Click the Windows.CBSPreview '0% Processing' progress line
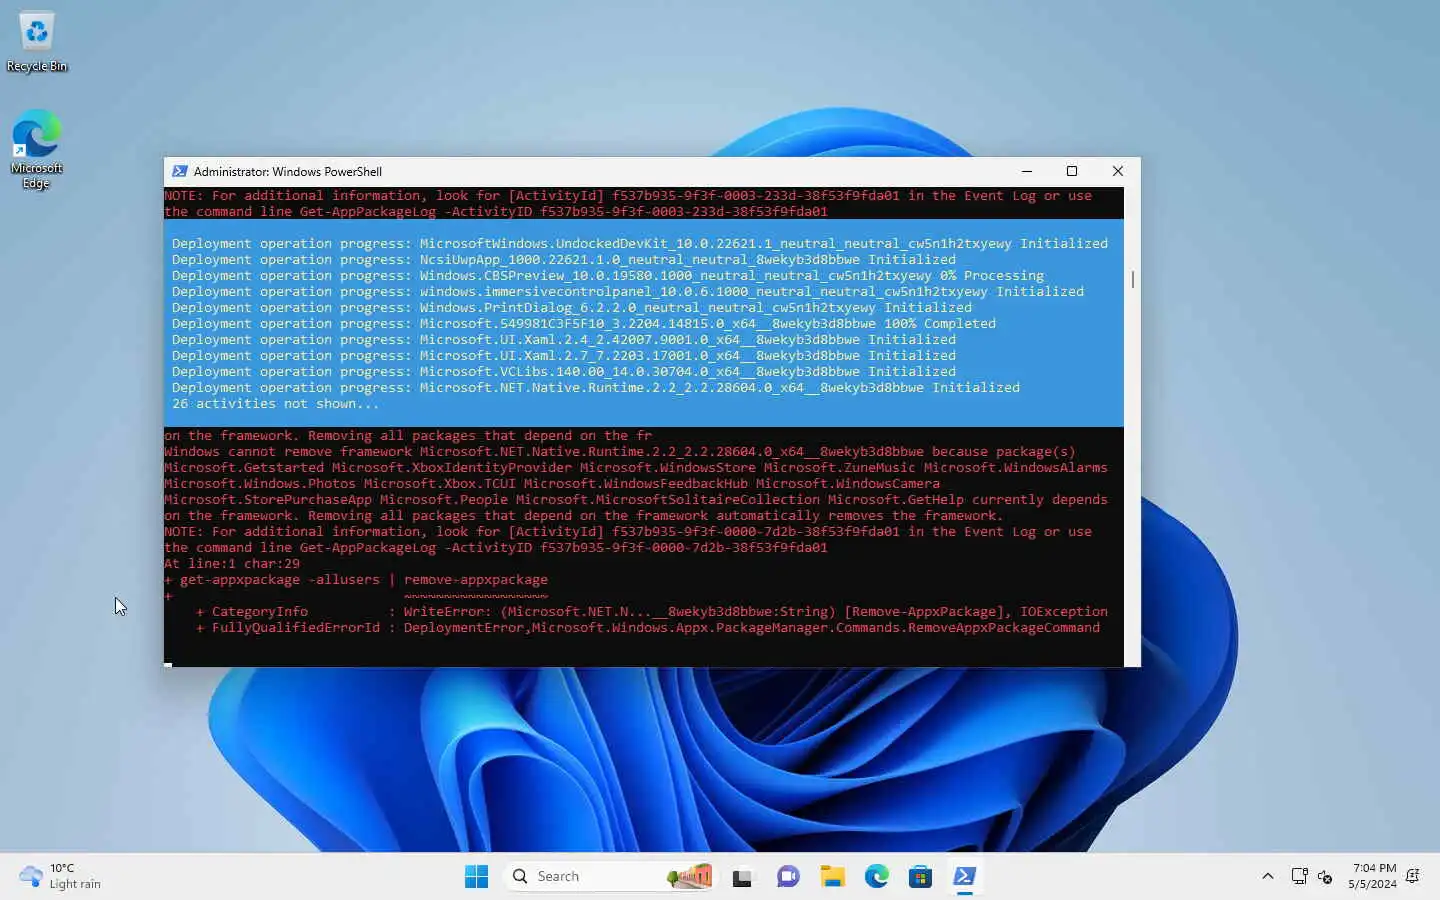Viewport: 1440px width, 900px height. pos(608,276)
